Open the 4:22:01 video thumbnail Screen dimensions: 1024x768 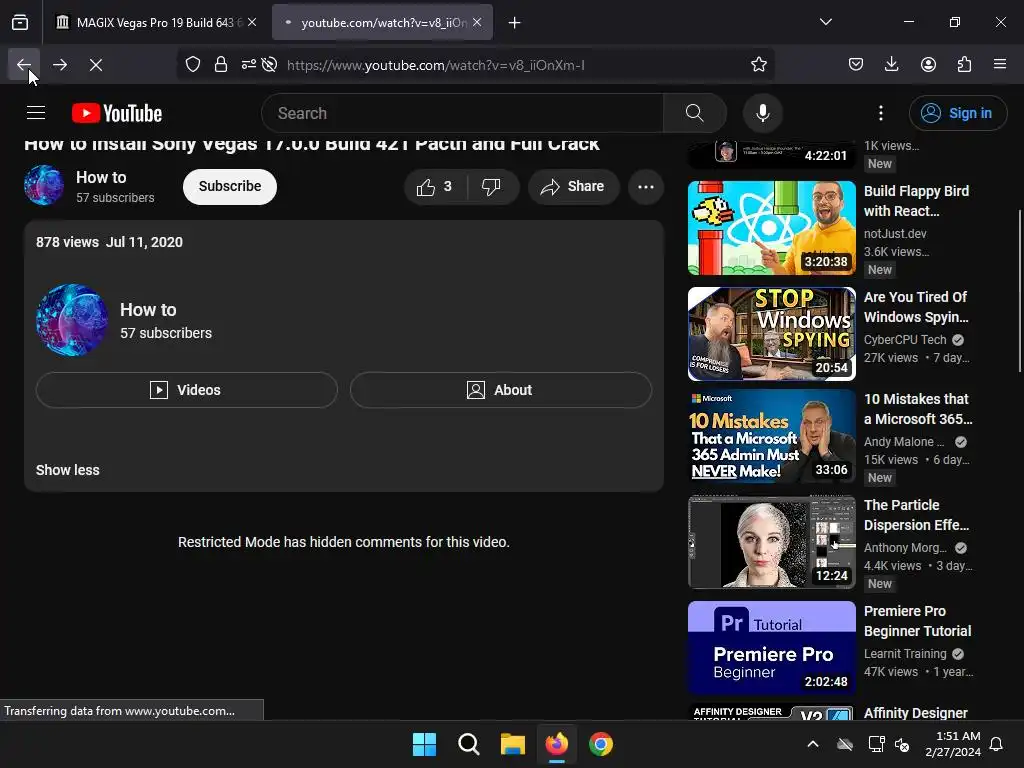pyautogui.click(x=771, y=154)
